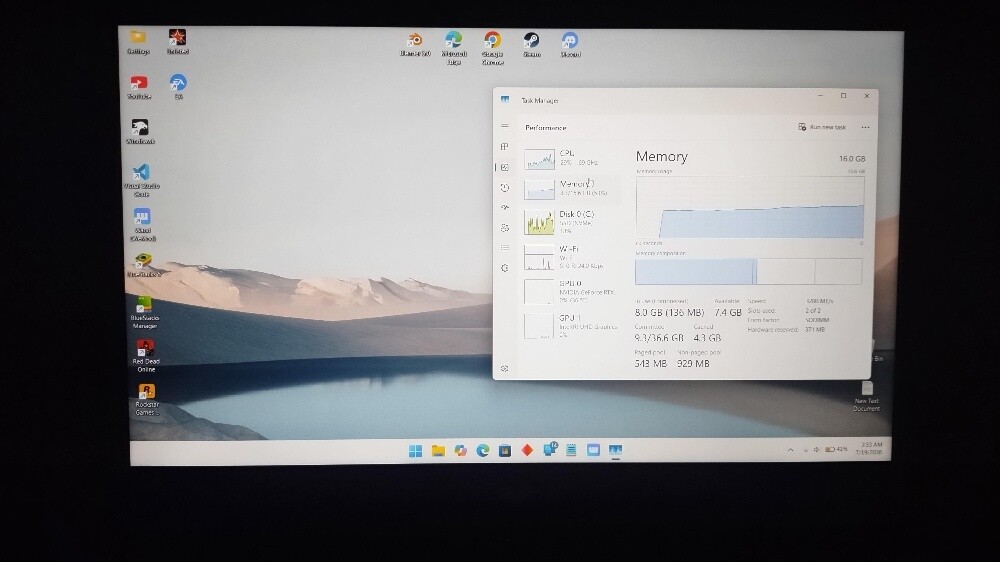Click the Blender desktop shortcut
Screen dimensions: 1000x562
[415, 45]
